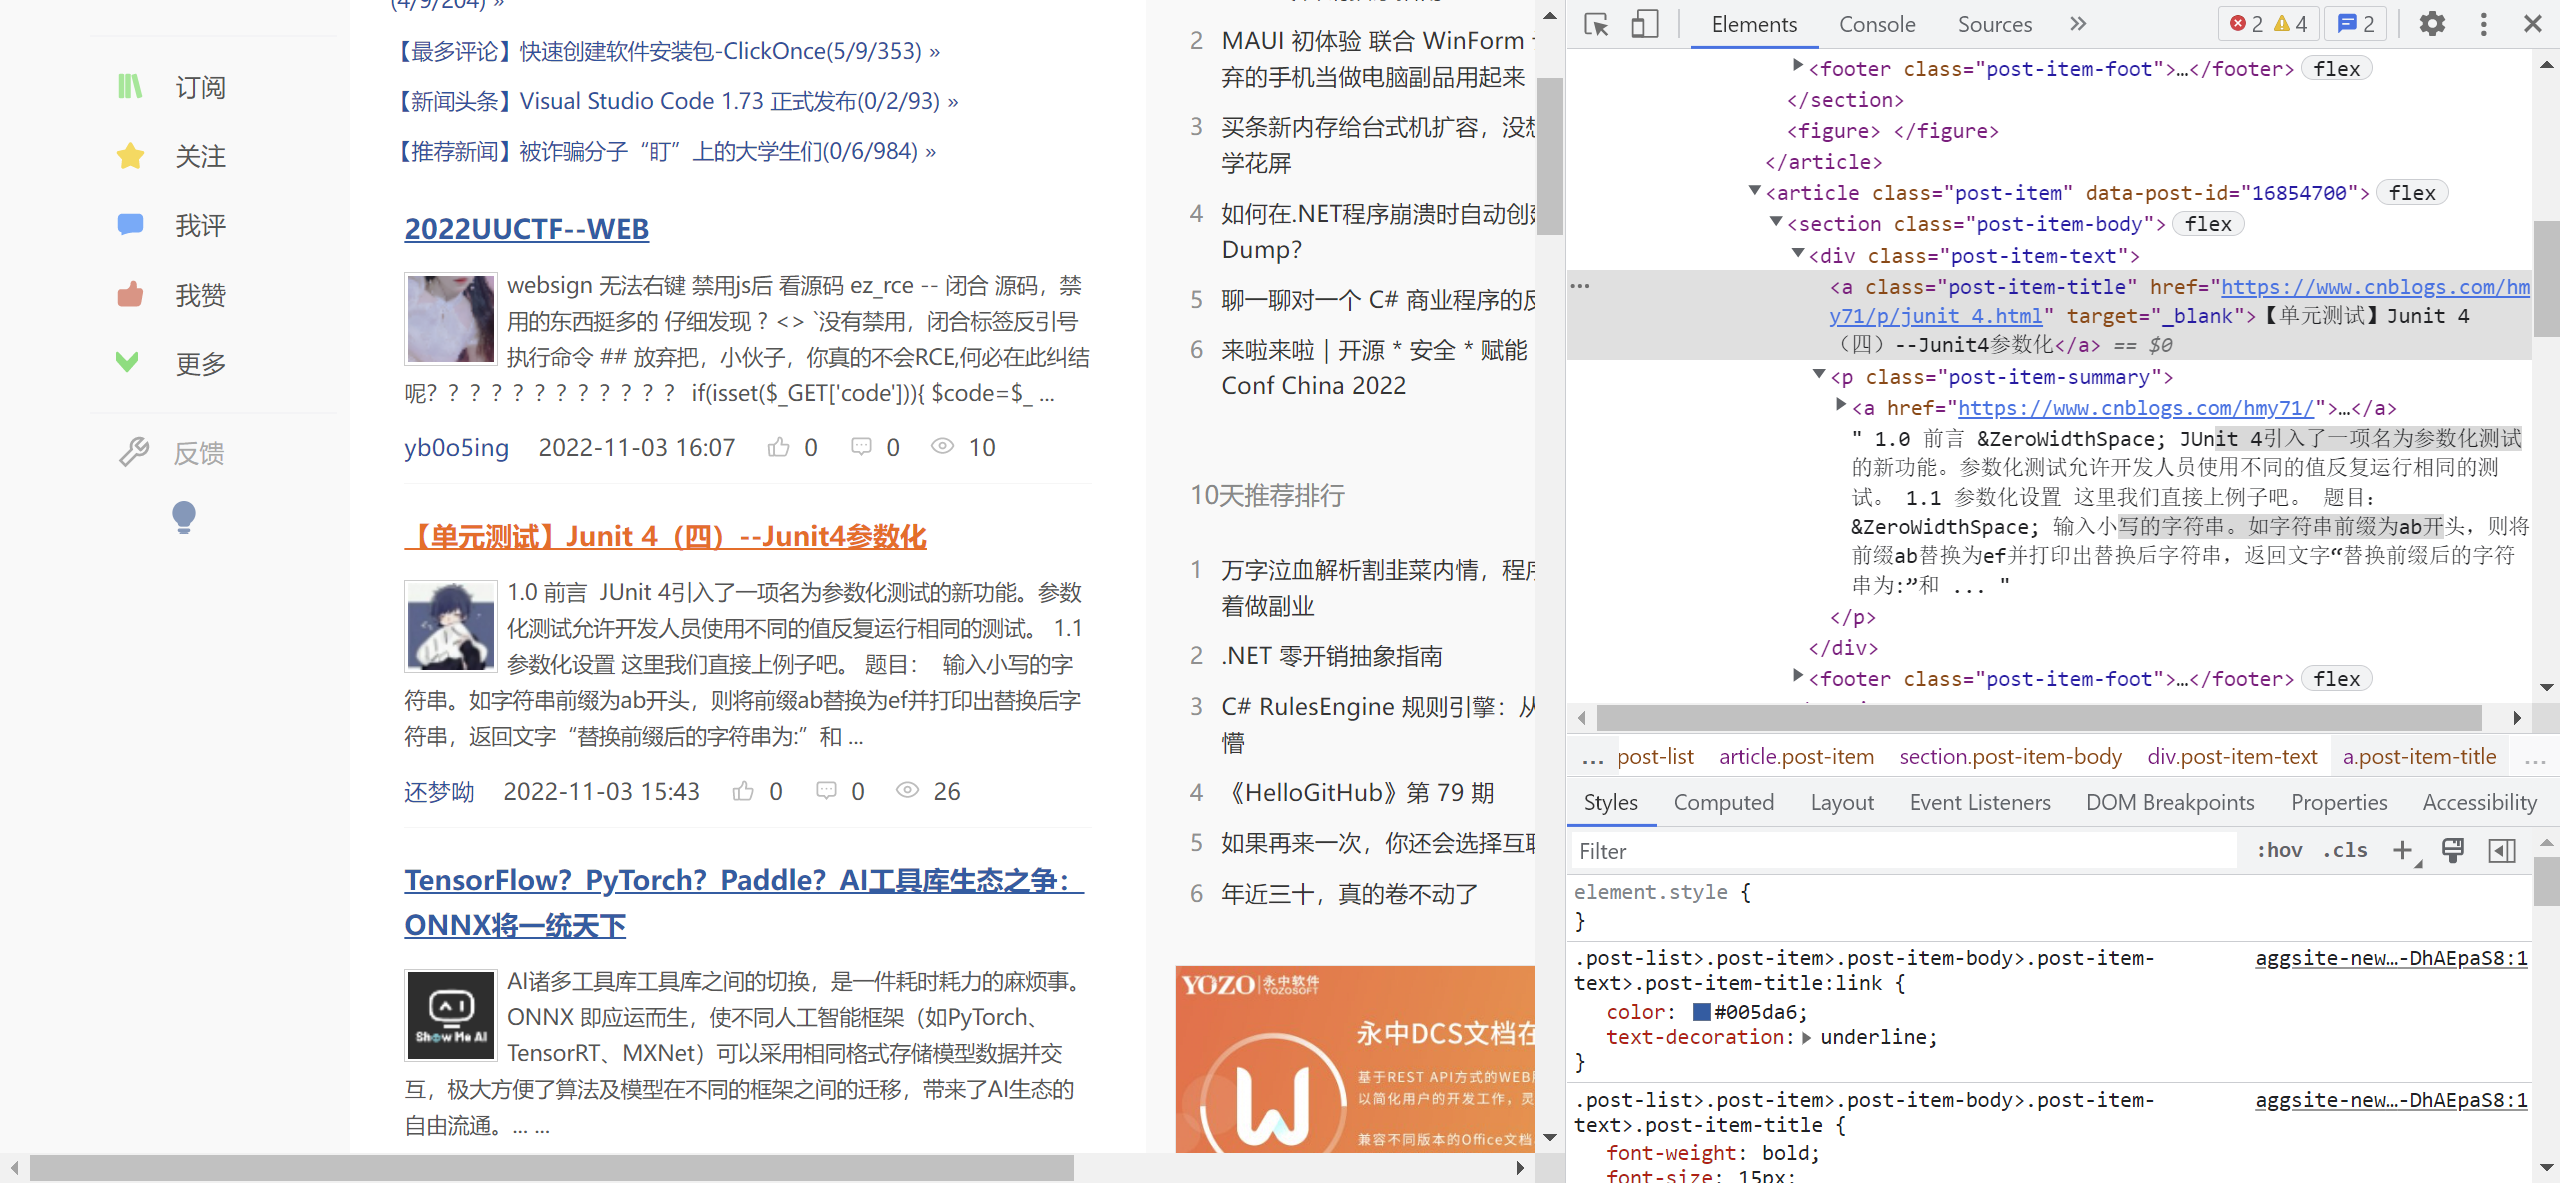Toggle the .cls classes panel

tap(2345, 850)
